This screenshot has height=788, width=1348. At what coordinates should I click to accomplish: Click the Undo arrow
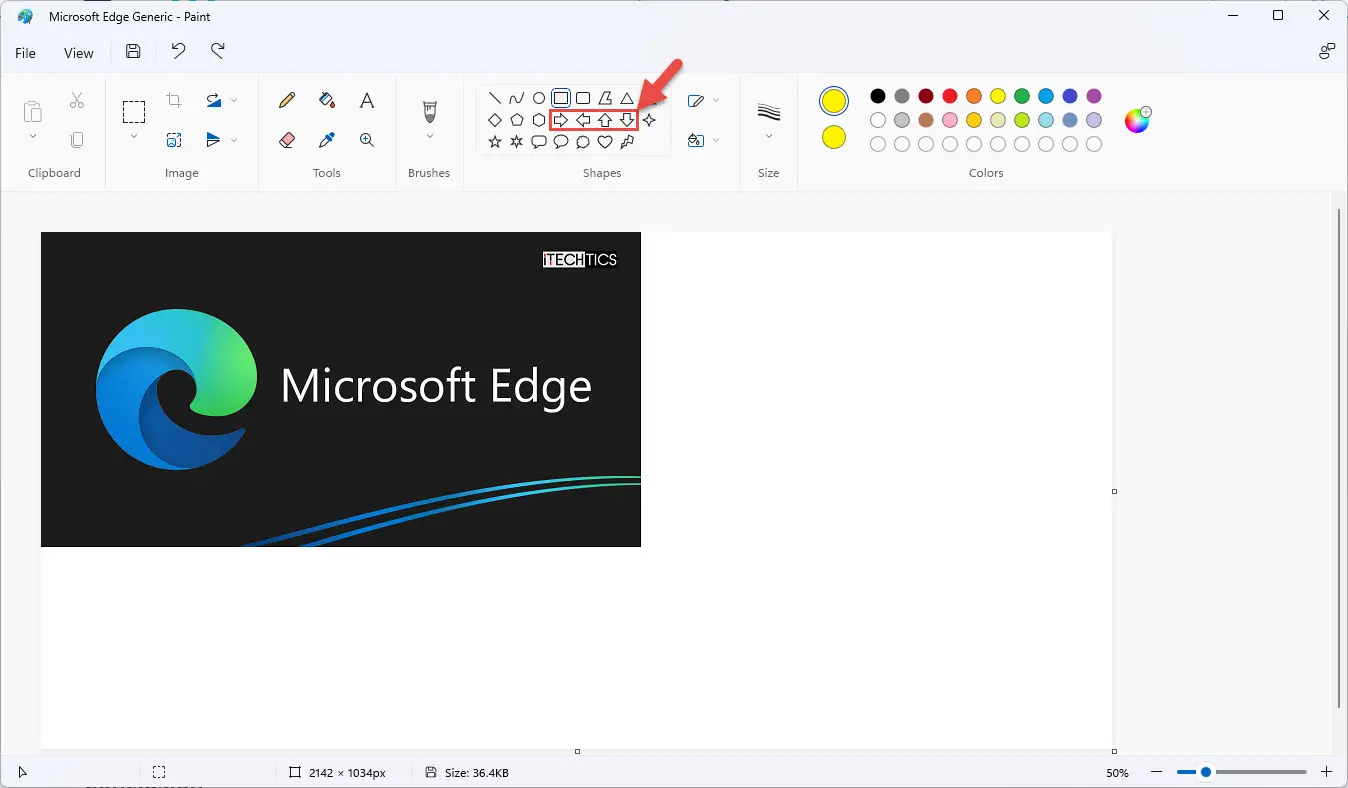click(178, 52)
